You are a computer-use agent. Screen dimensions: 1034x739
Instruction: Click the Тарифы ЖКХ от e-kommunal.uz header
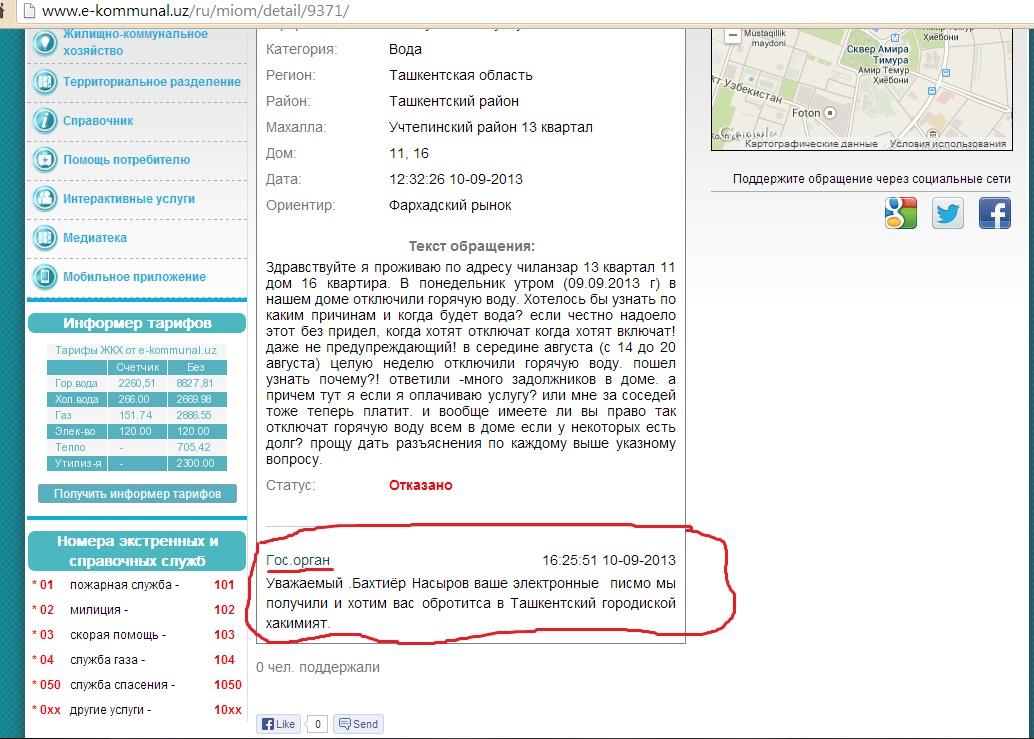(x=136, y=350)
